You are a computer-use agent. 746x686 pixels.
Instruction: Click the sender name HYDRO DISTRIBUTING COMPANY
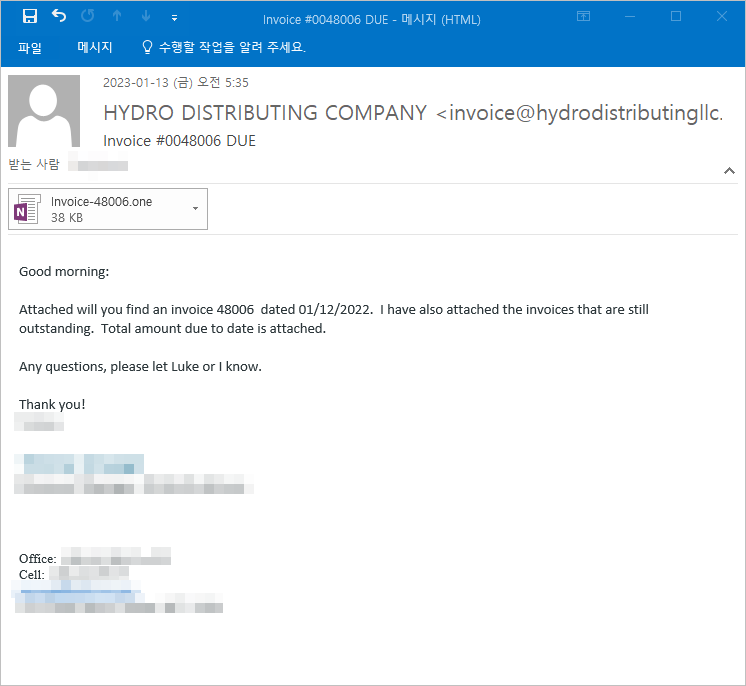tap(265, 113)
